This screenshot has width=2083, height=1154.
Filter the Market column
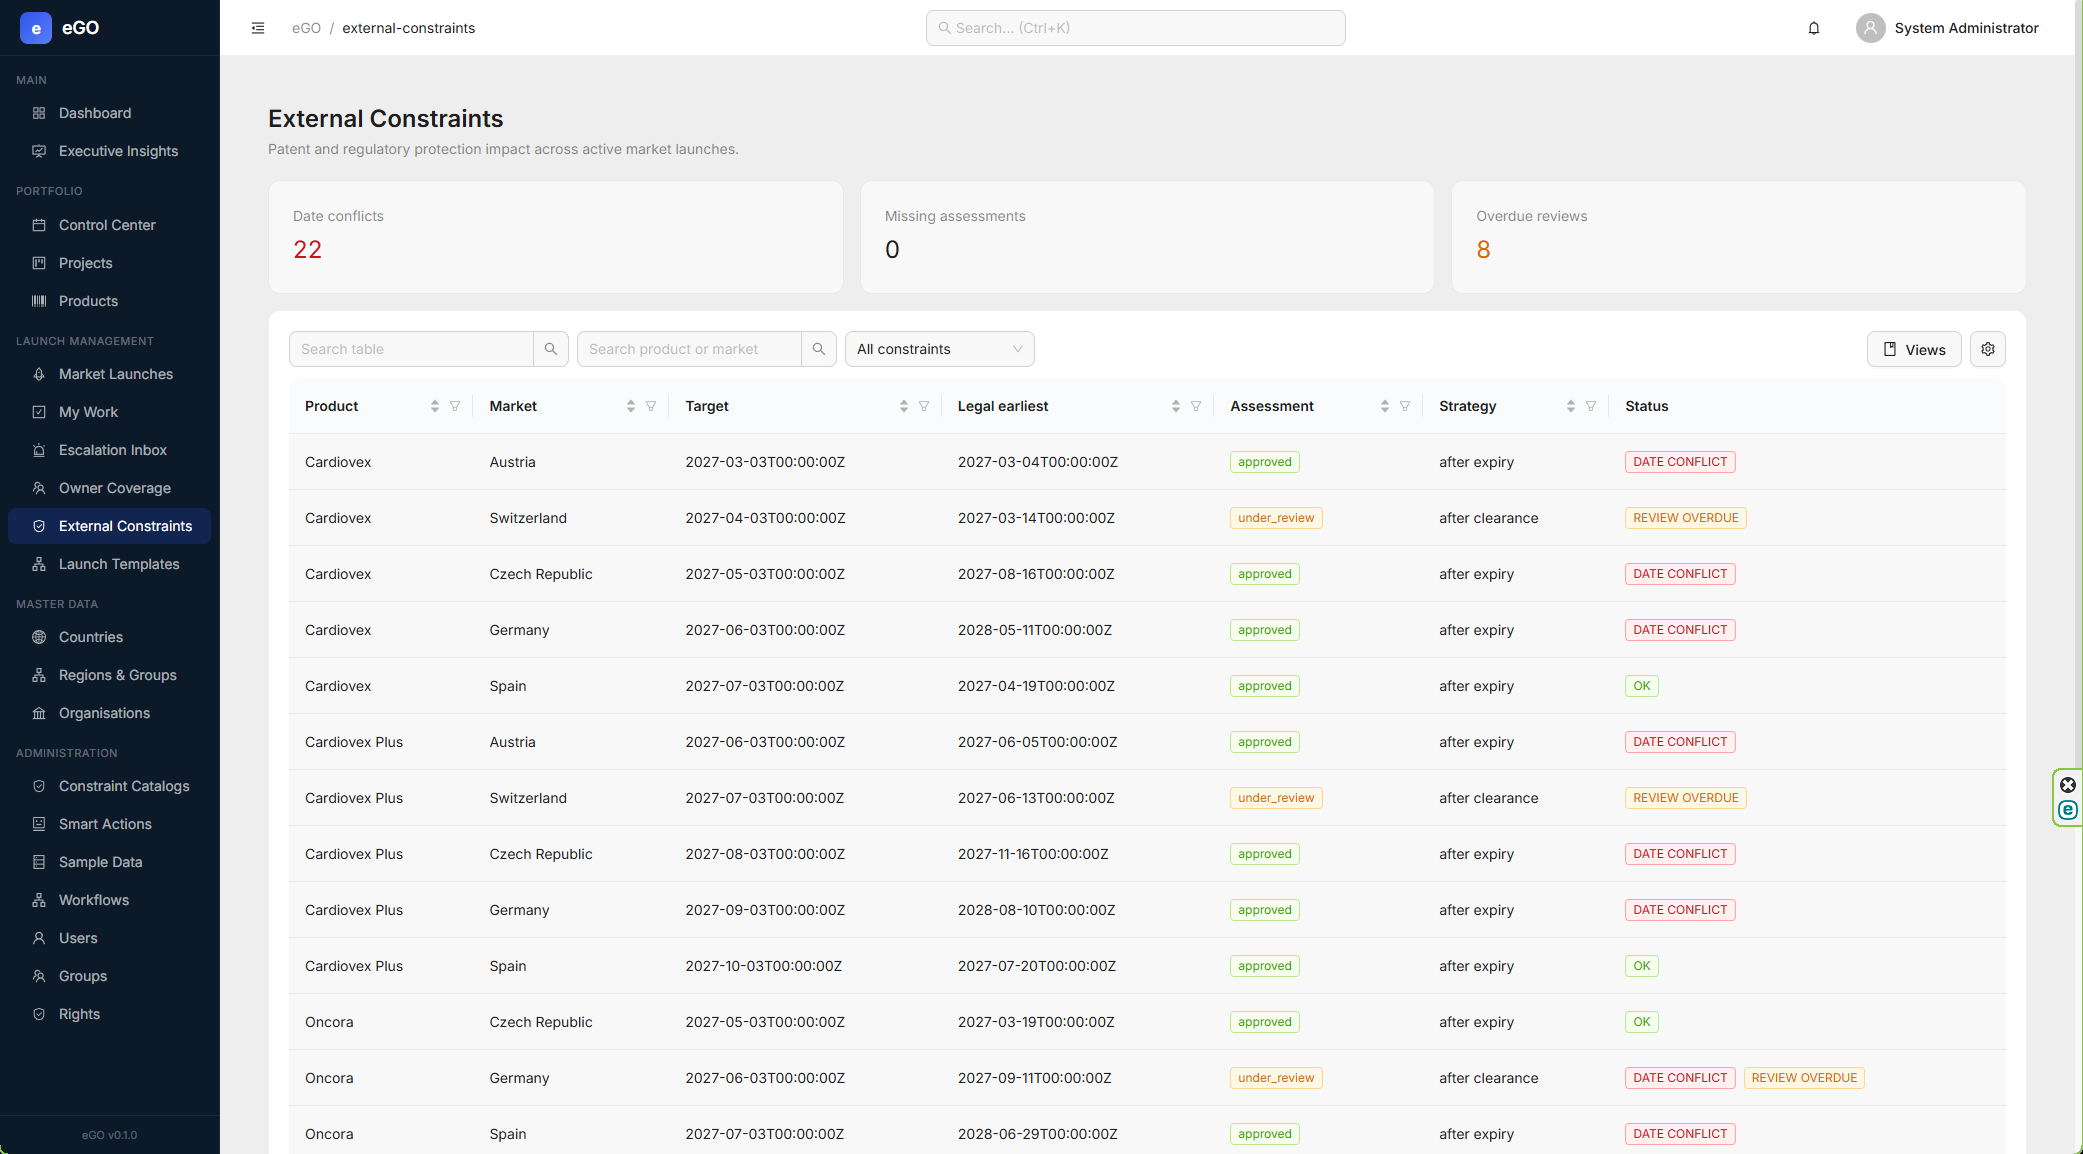pos(651,406)
